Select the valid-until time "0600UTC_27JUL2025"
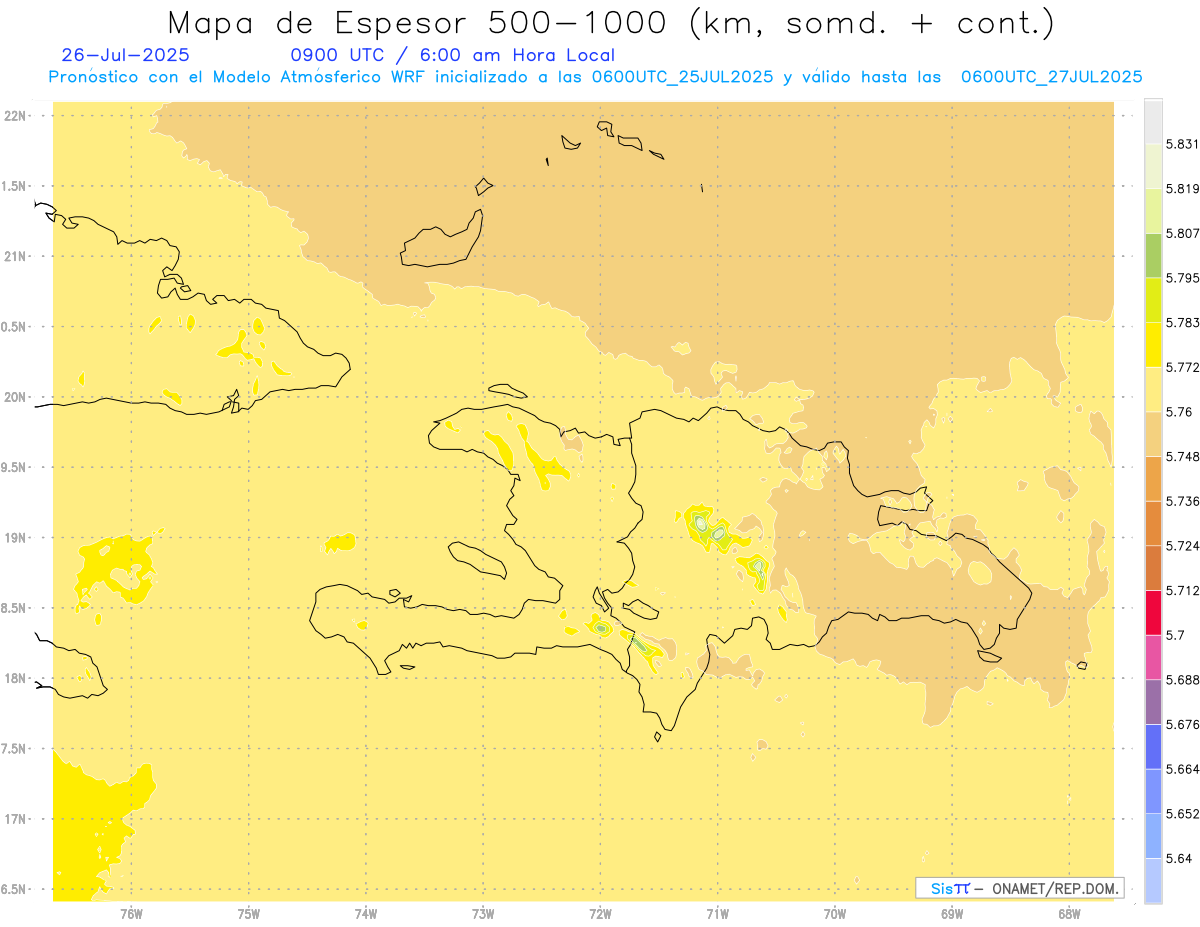 tap(1051, 77)
